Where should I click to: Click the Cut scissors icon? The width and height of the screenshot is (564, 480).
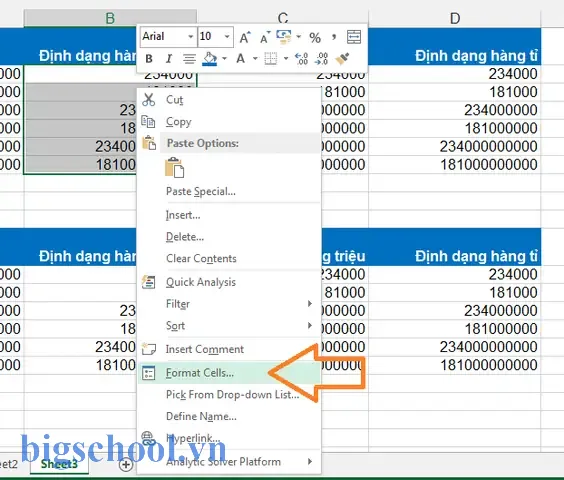point(148,100)
